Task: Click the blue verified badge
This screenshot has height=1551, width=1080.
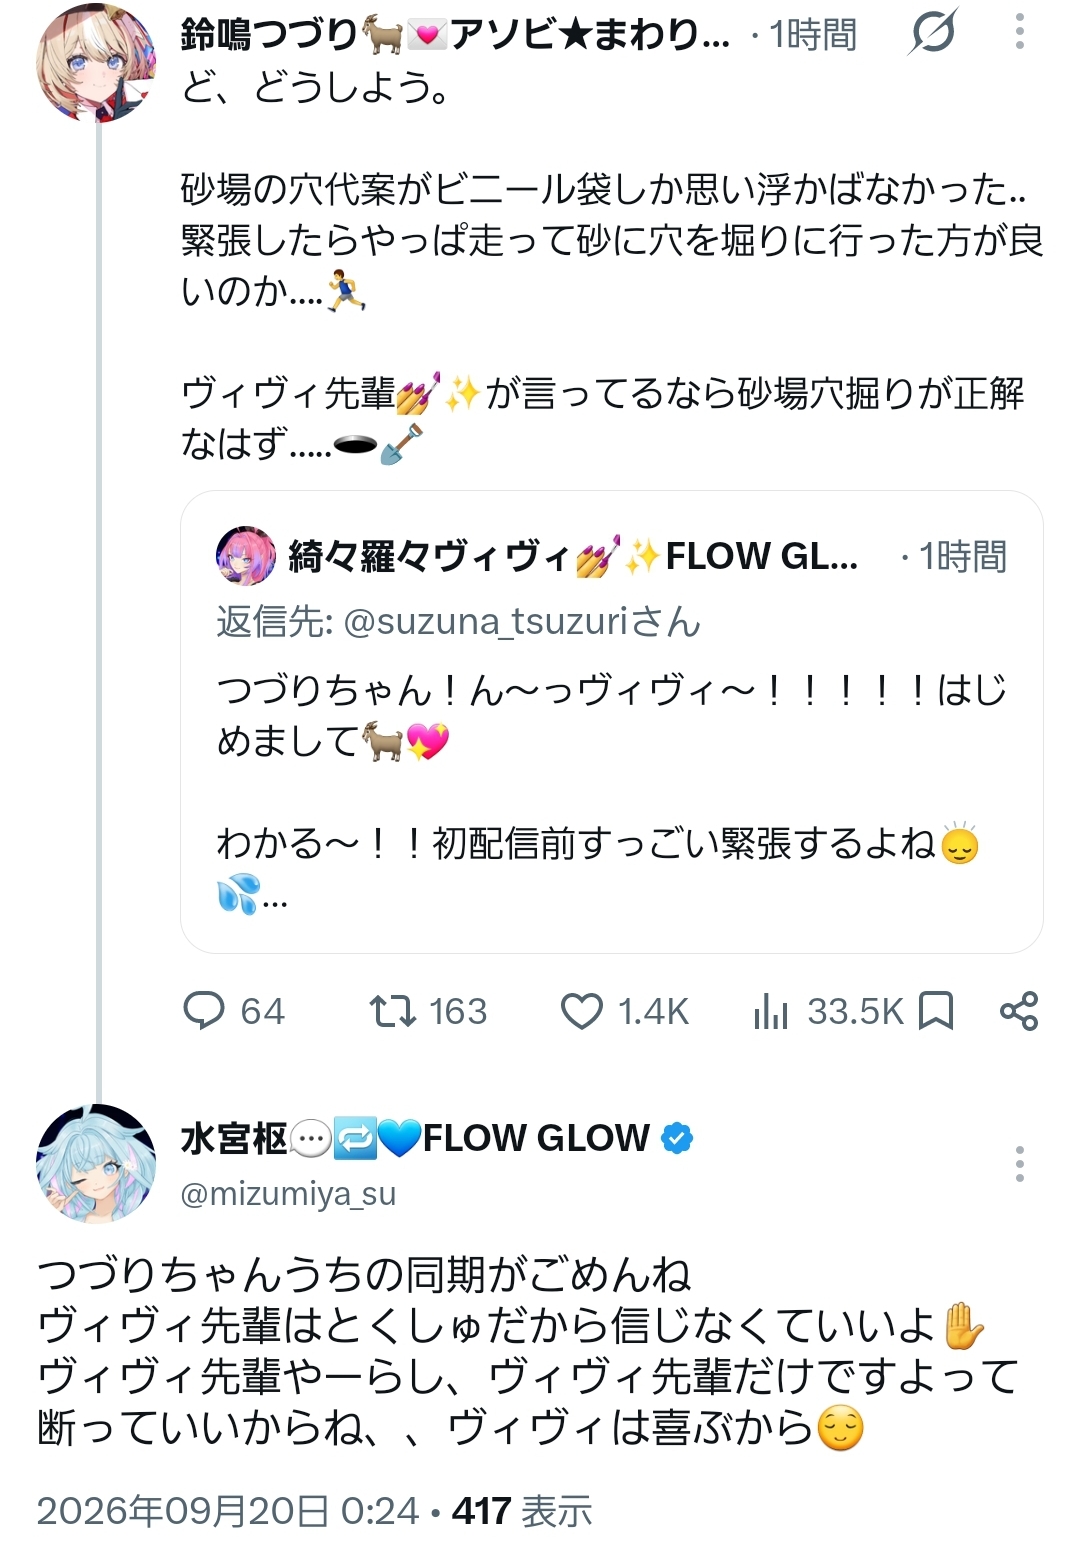Action: coord(677,1138)
